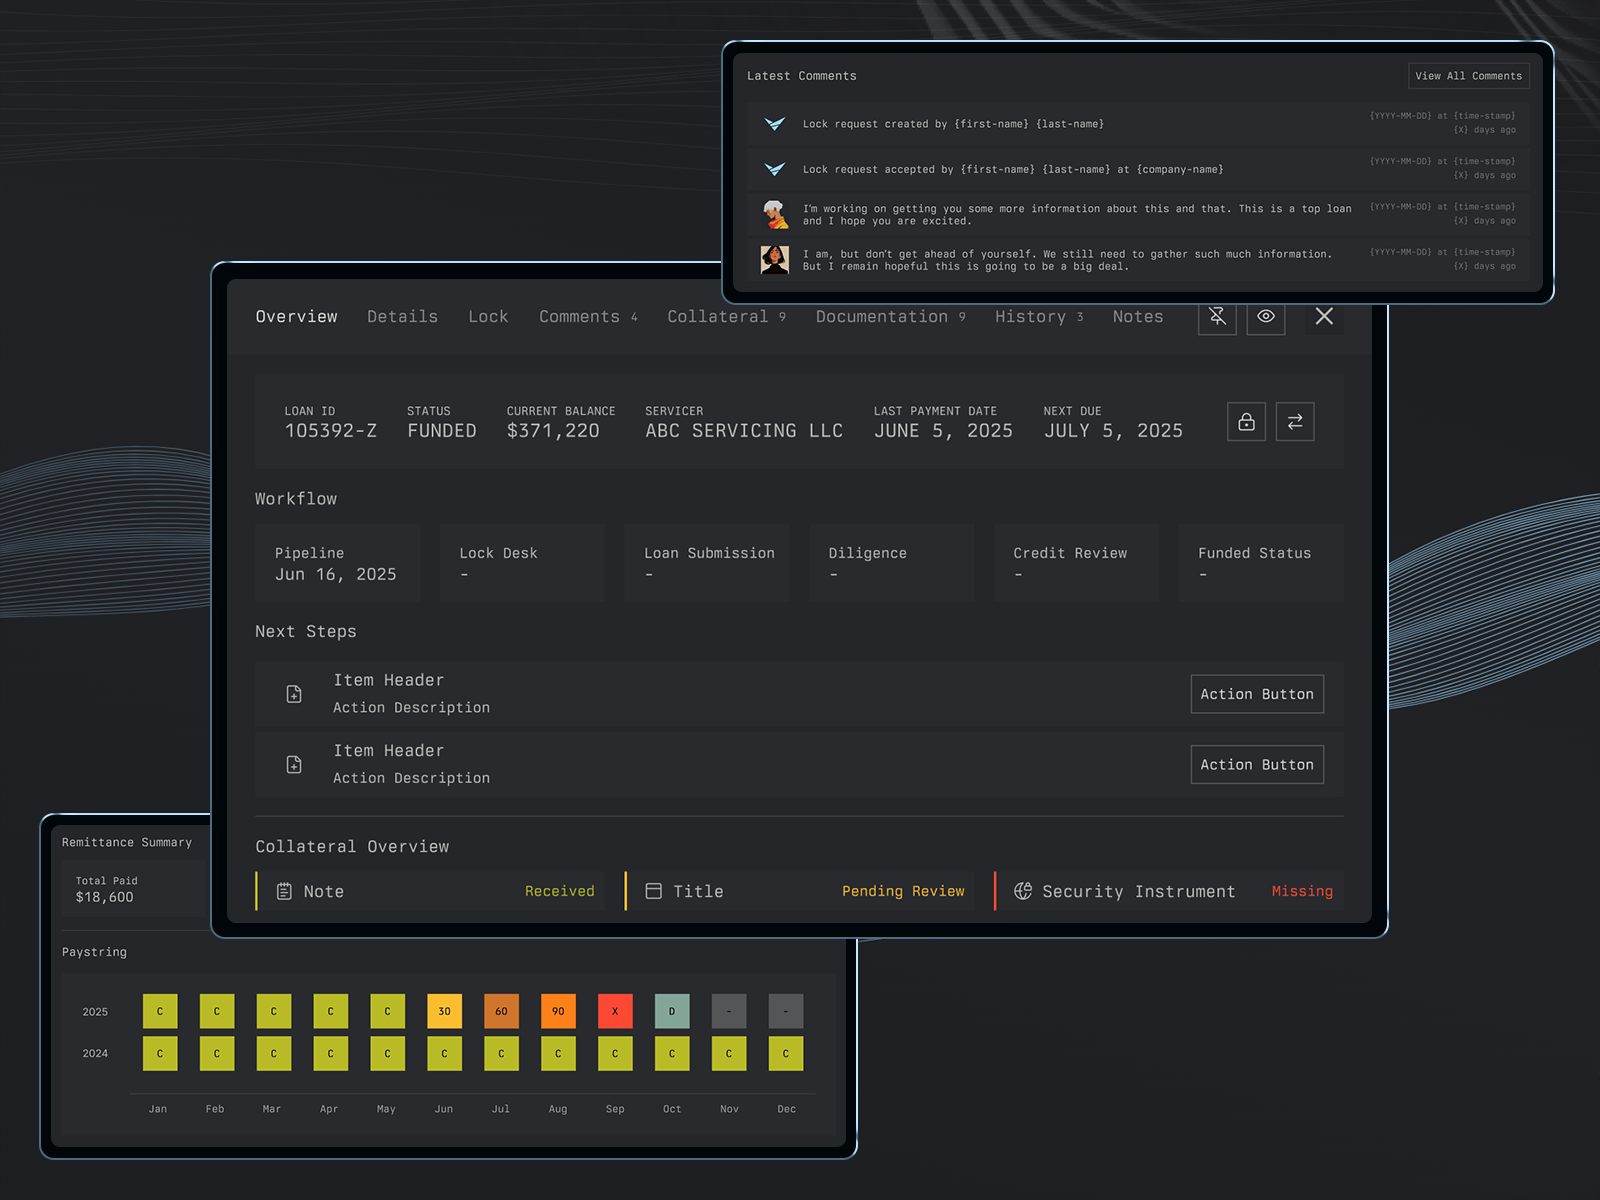1600x1200 pixels.
Task: Click the Note collateral icon
Action: pyautogui.click(x=284, y=891)
